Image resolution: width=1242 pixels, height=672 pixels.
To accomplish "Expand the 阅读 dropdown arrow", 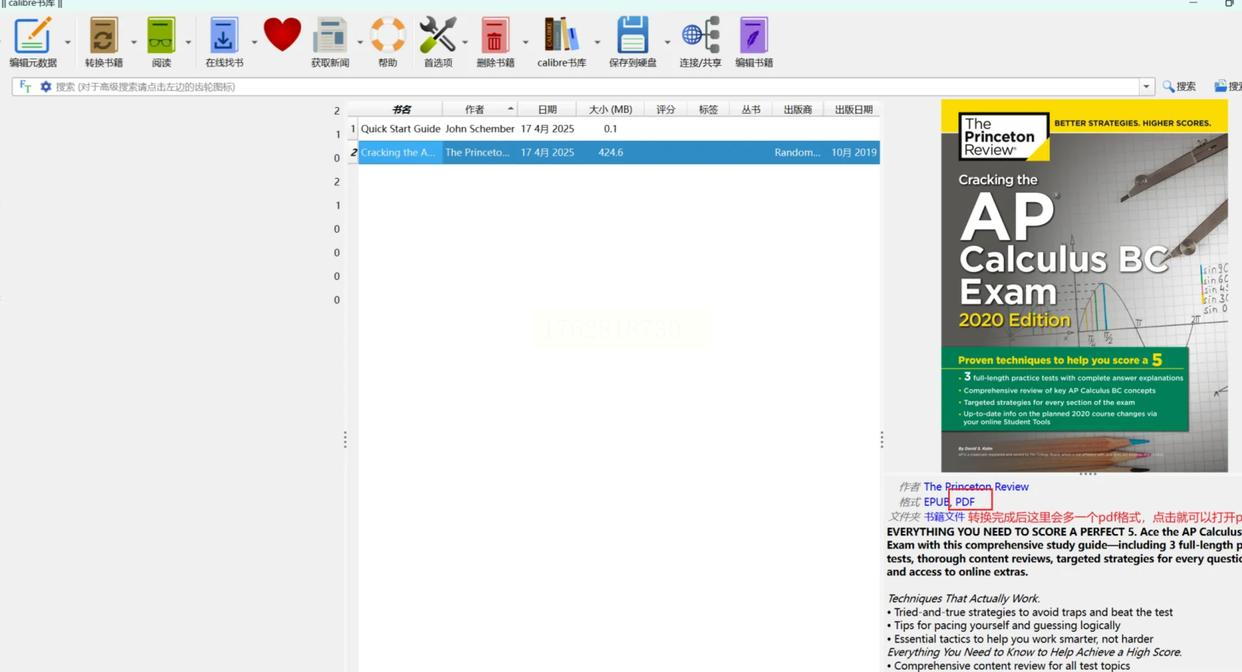I will click(x=188, y=42).
